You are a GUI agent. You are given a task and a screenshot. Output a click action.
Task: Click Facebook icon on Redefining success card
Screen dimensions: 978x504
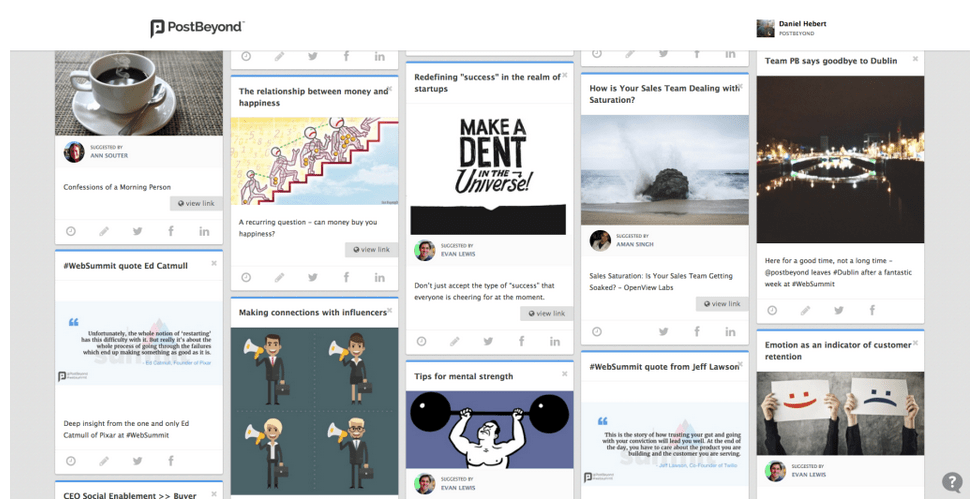(x=521, y=341)
